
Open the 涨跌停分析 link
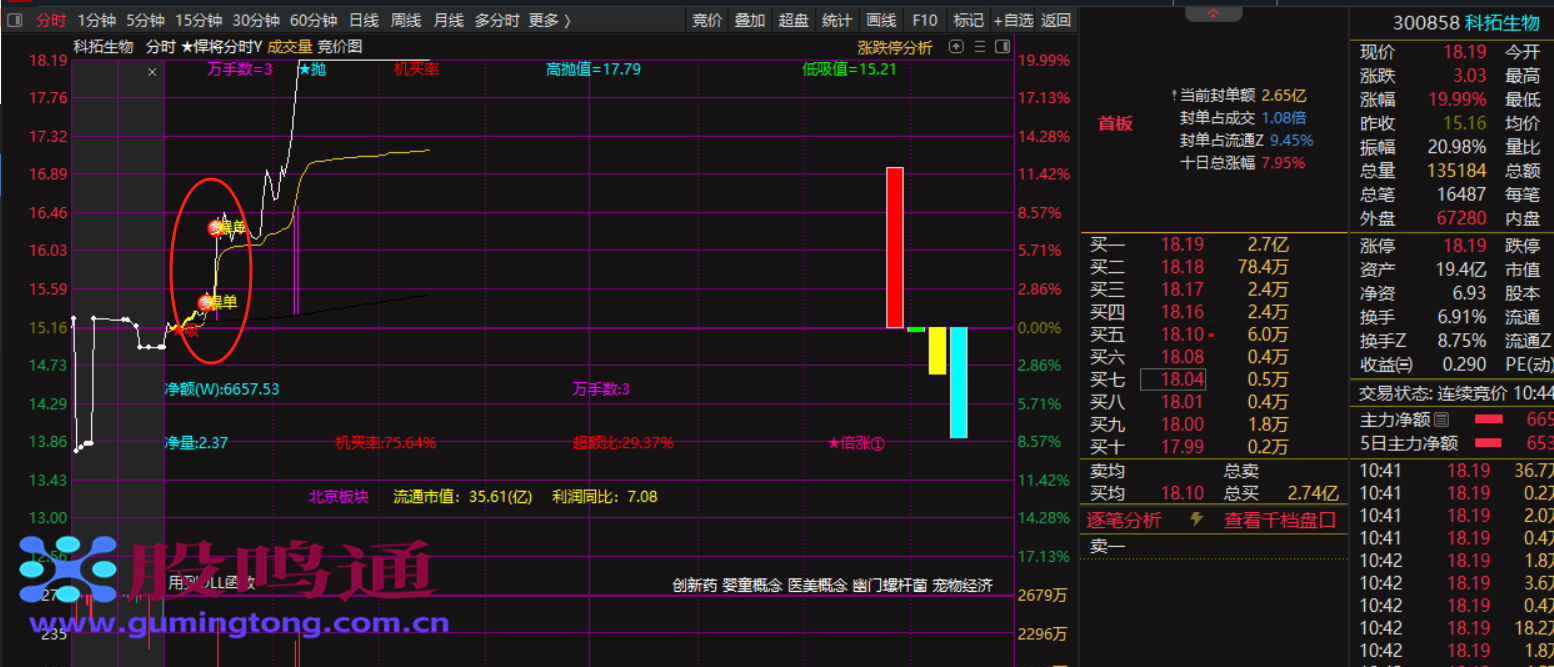(894, 47)
